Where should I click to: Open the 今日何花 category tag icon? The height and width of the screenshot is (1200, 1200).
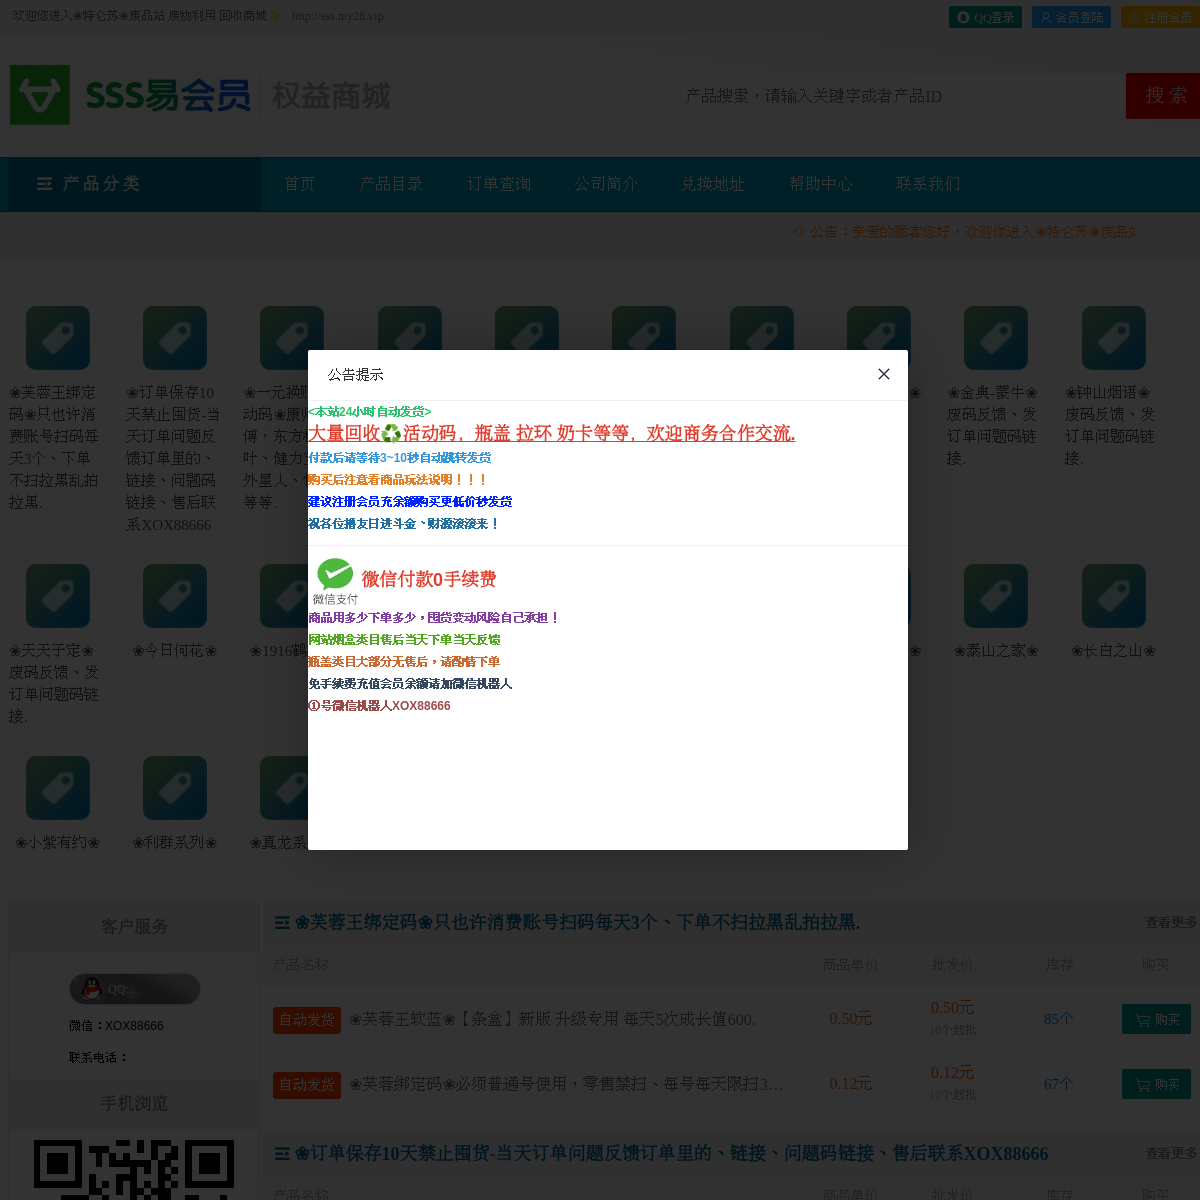click(x=175, y=596)
